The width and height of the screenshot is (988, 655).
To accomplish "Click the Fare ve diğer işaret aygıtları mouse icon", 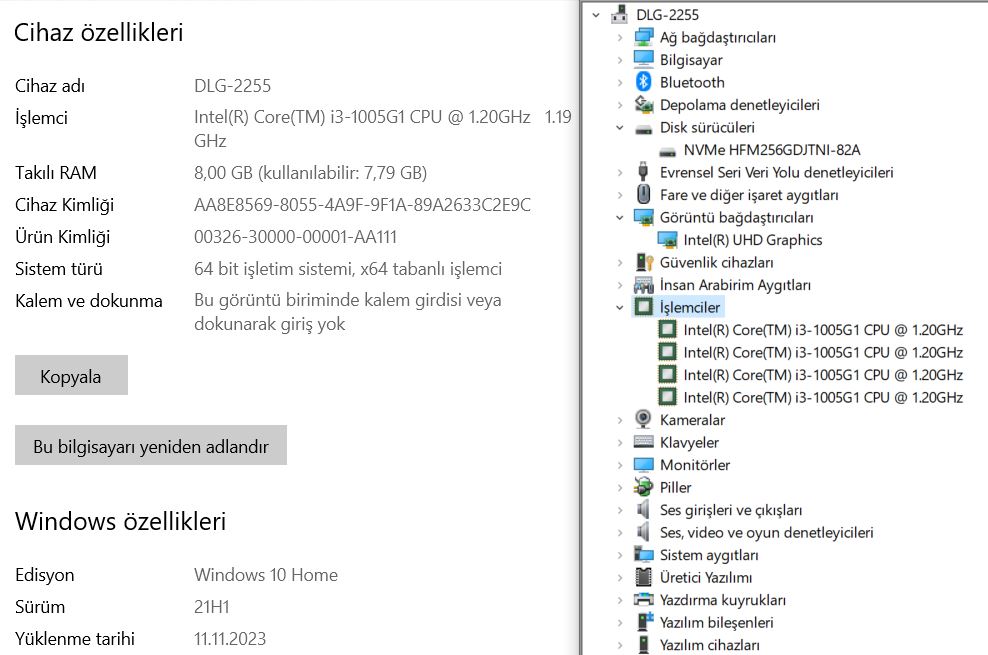I will (643, 195).
